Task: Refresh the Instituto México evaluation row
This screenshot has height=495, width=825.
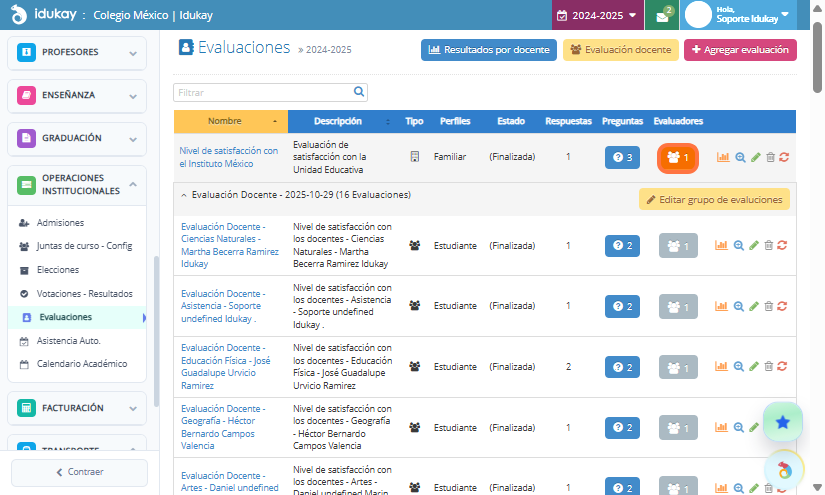Action: (784, 157)
